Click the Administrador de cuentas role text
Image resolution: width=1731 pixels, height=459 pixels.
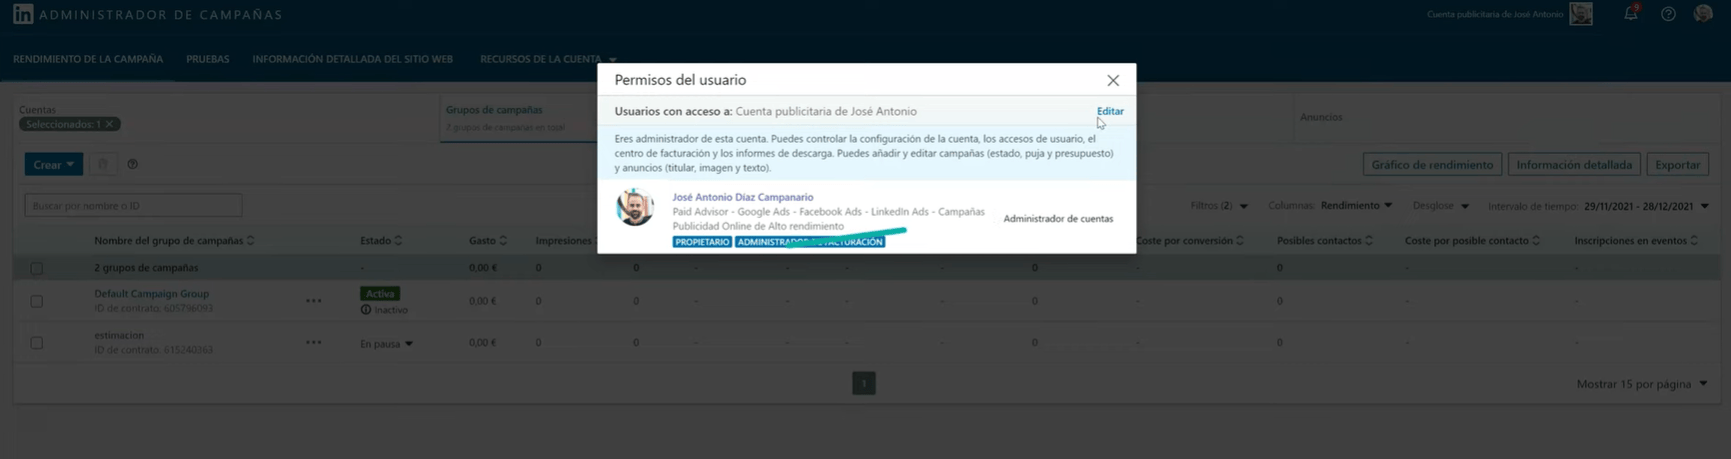point(1058,218)
